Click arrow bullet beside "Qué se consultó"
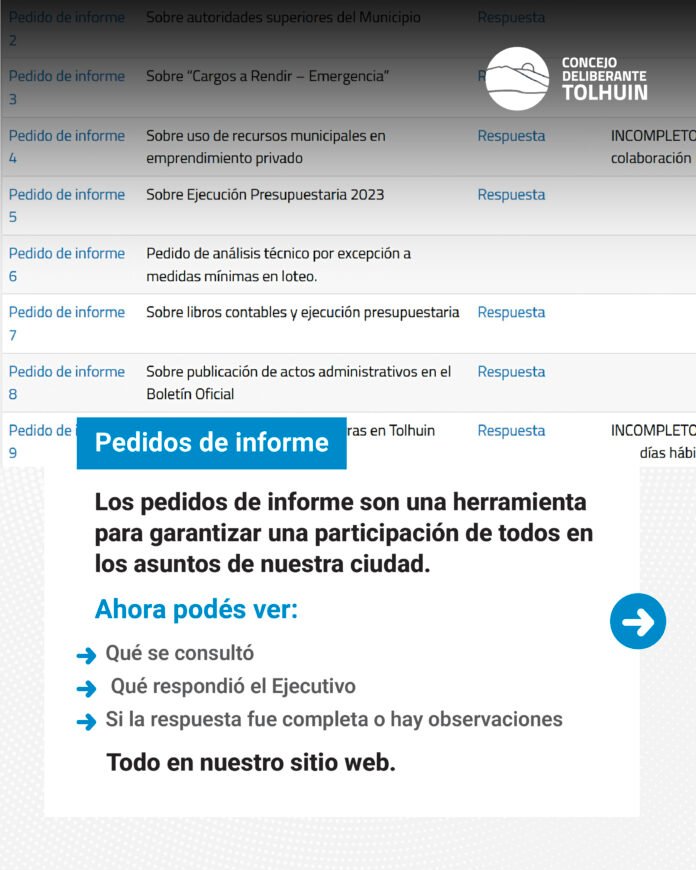This screenshot has width=696, height=870. 86,655
